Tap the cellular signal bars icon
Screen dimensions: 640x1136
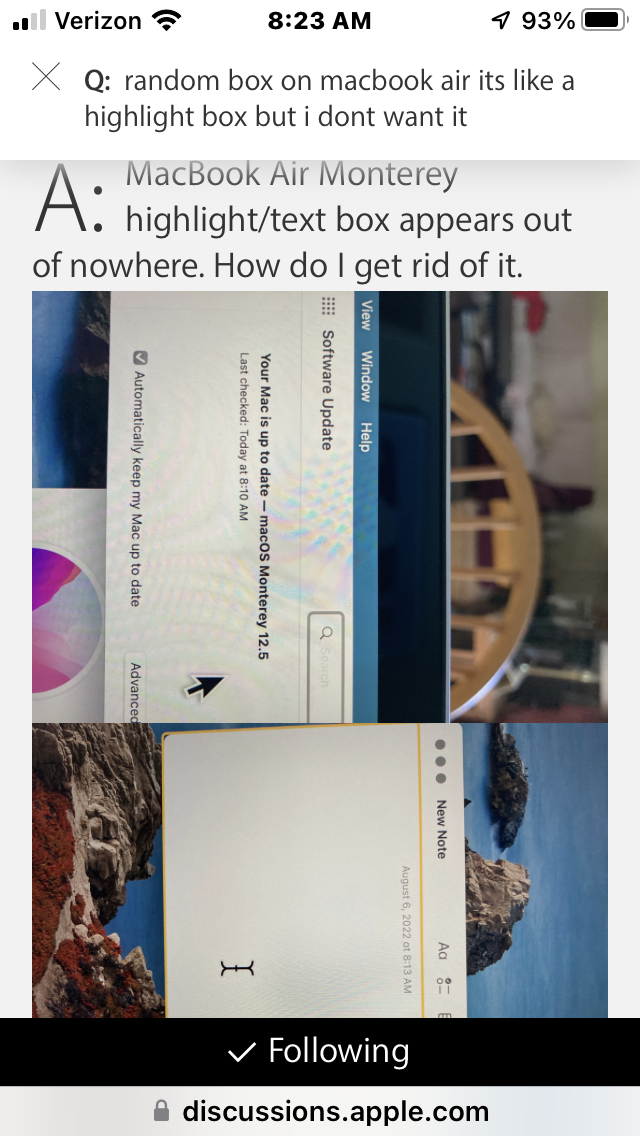30,22
